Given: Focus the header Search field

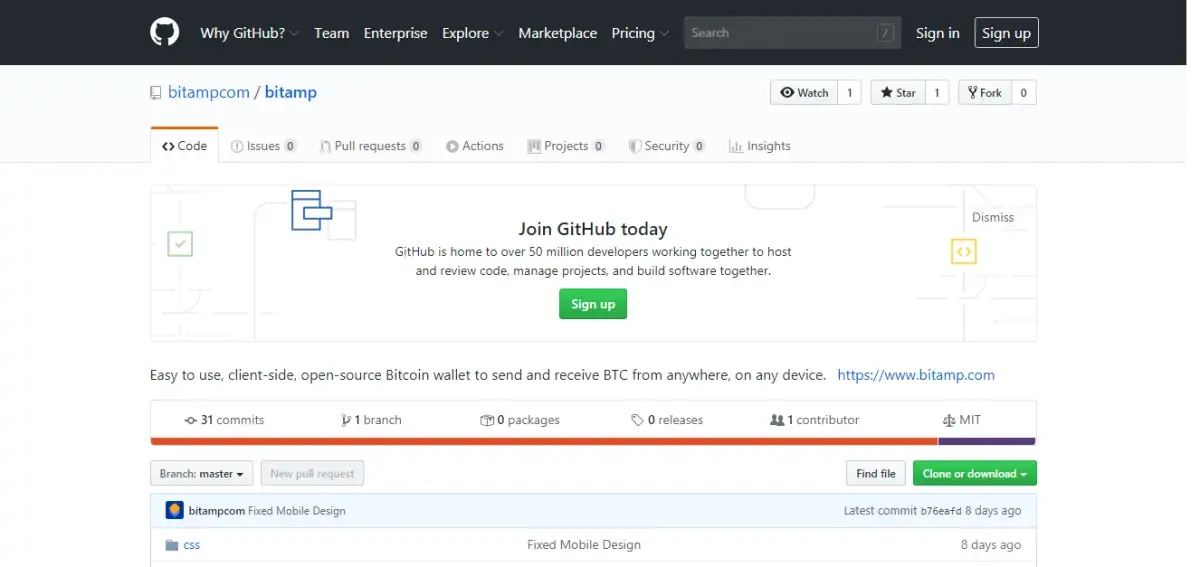Looking at the screenshot, I should pyautogui.click(x=792, y=33).
